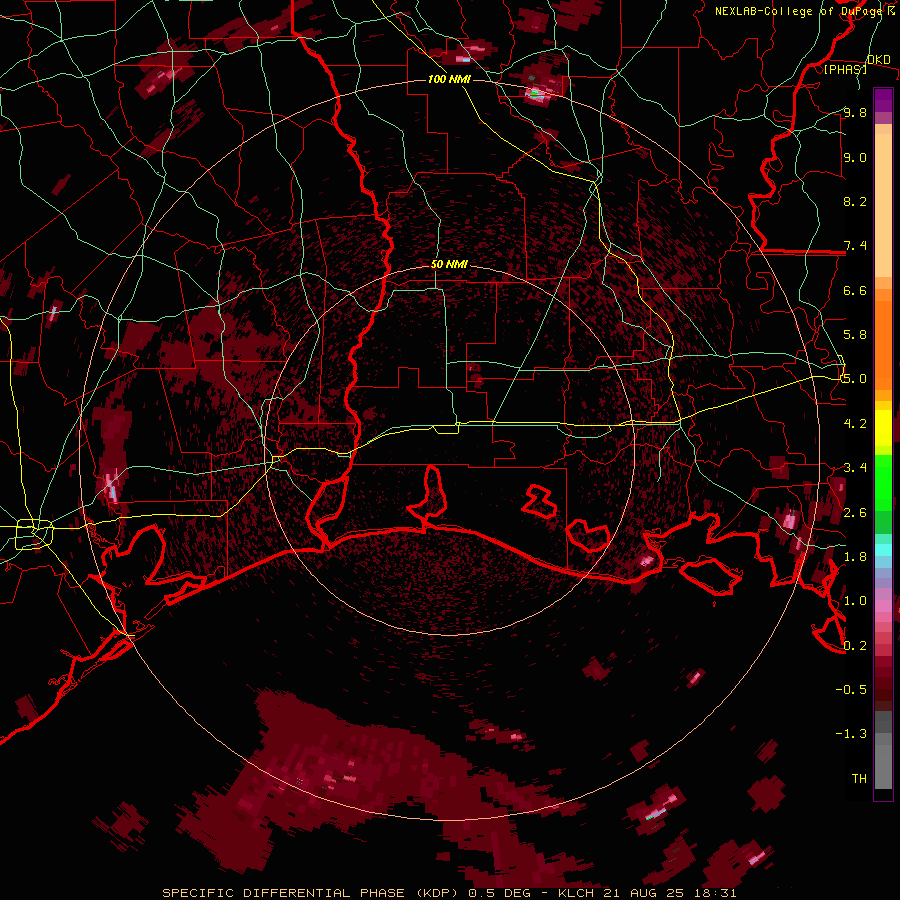Image resolution: width=900 pixels, height=900 pixels.
Task: Click the 8.2 scale value
Action: [x=855, y=201]
